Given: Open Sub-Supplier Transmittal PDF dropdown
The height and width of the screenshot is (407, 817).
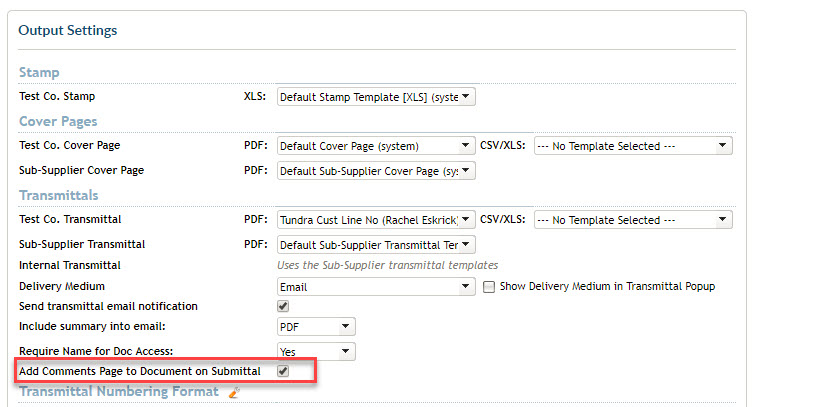Looking at the screenshot, I should tap(376, 244).
